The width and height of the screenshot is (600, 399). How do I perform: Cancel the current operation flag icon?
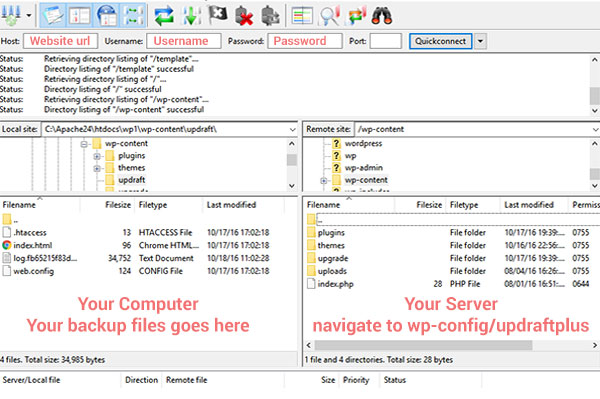click(217, 15)
